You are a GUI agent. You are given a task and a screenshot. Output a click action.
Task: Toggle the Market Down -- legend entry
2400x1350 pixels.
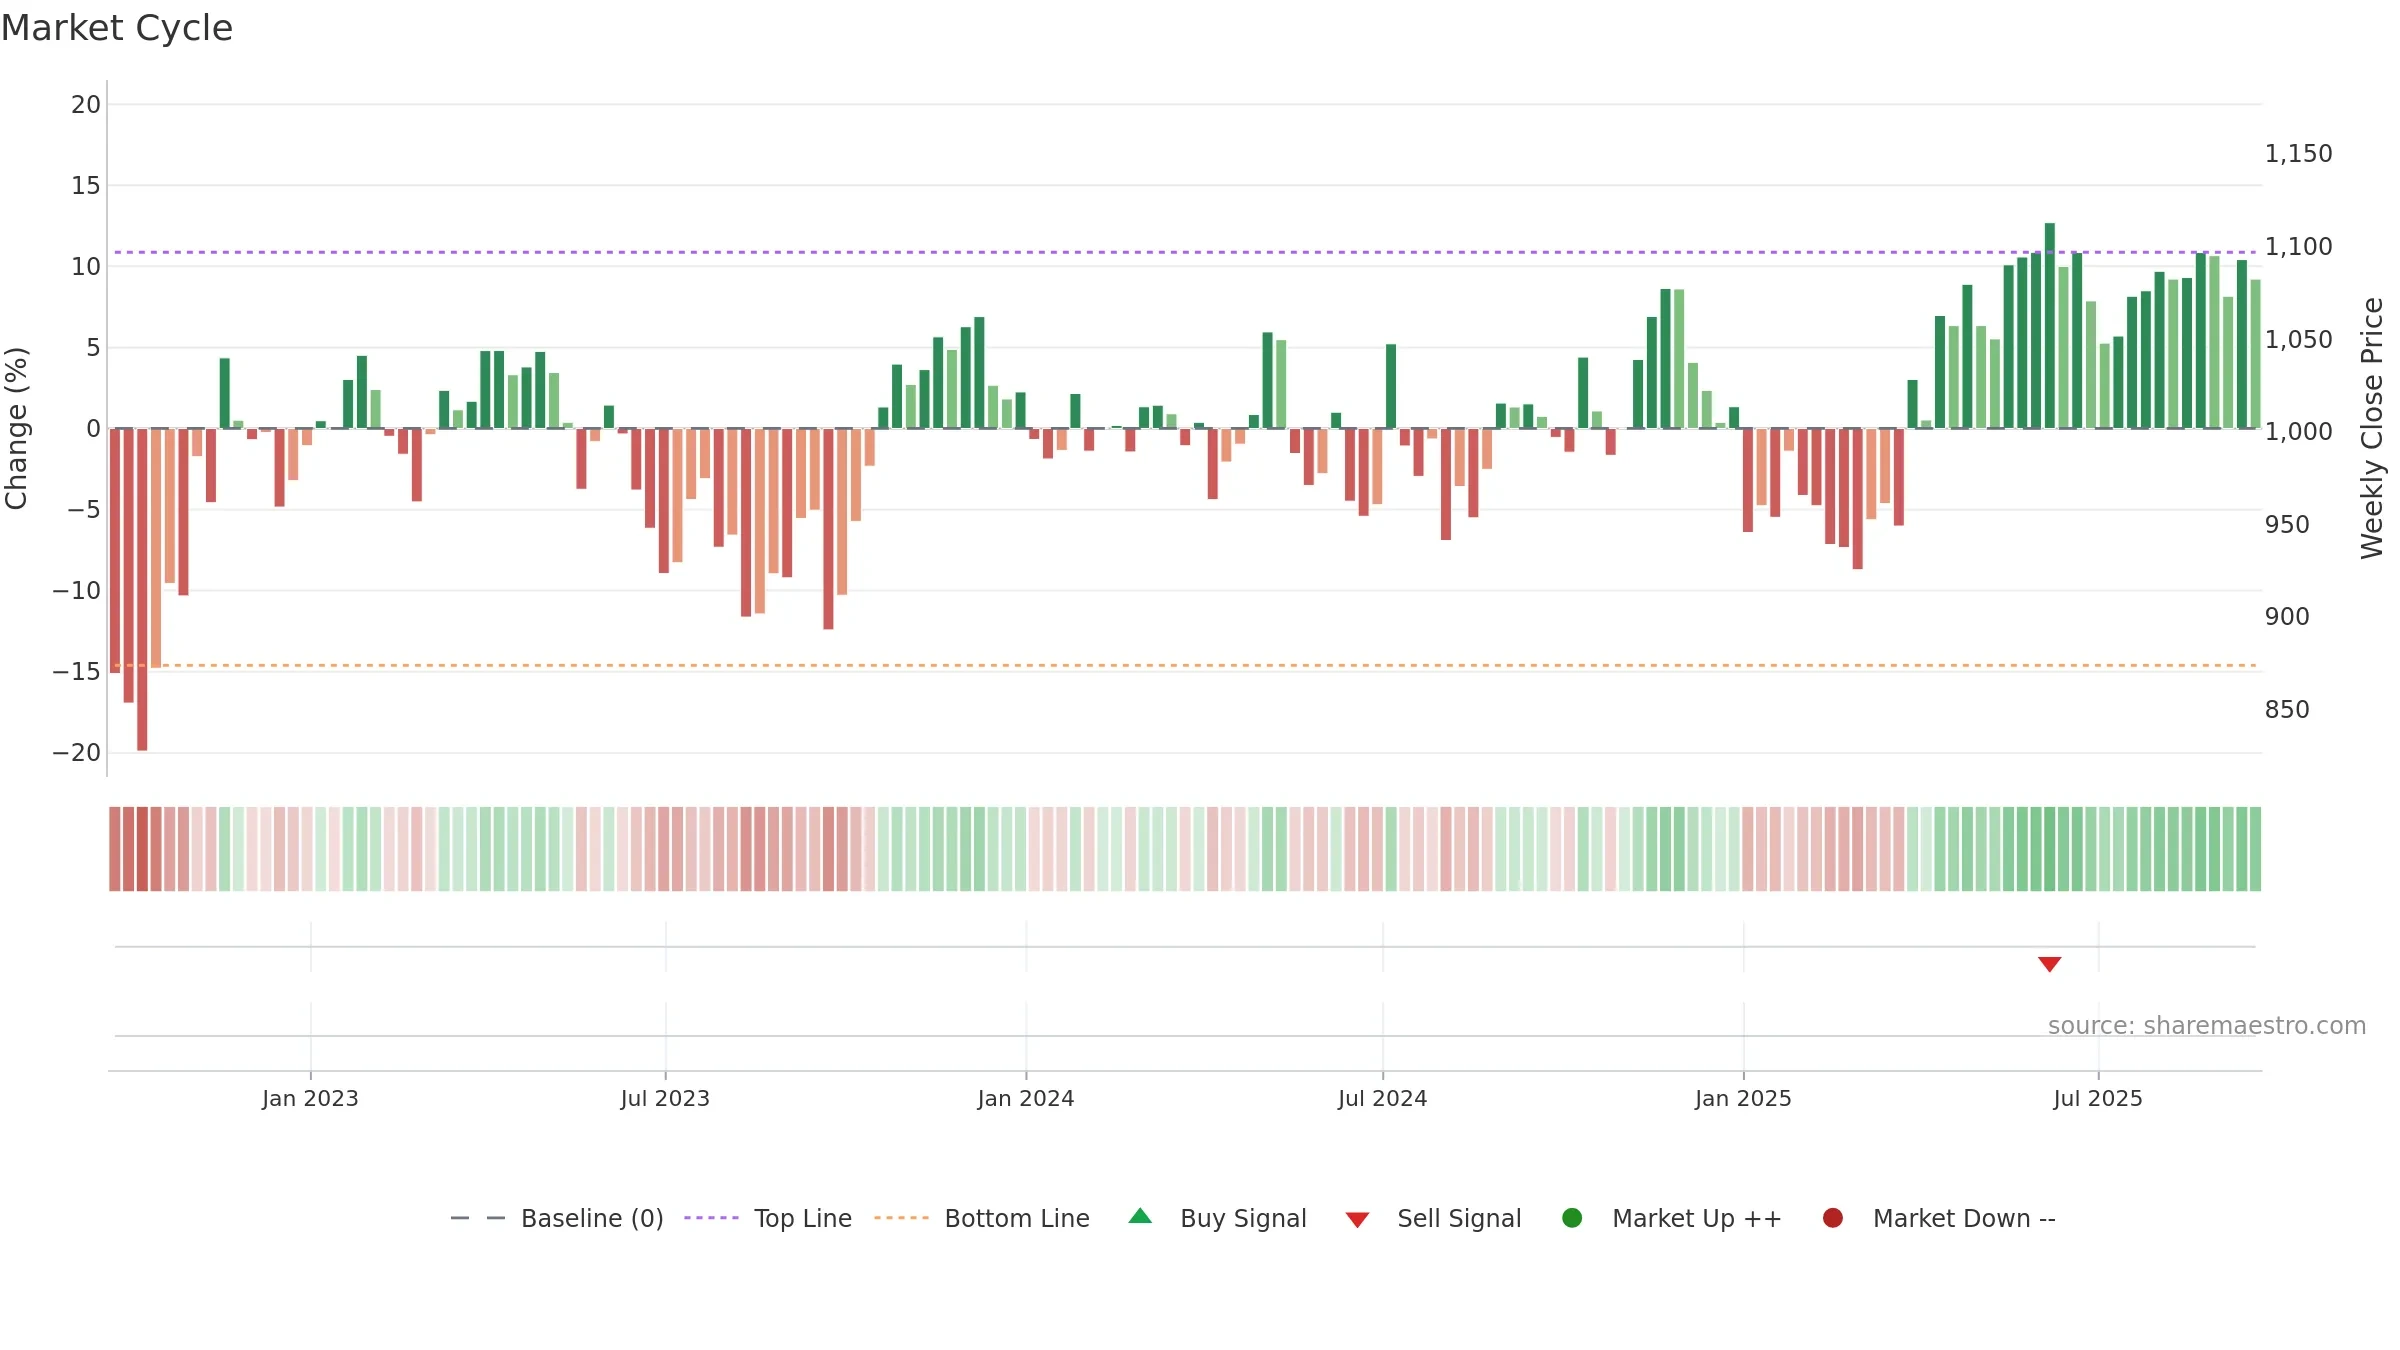pos(1938,1218)
